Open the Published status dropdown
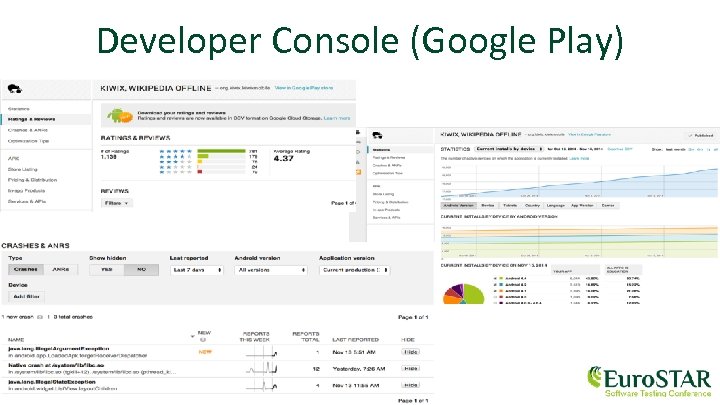 coord(701,135)
